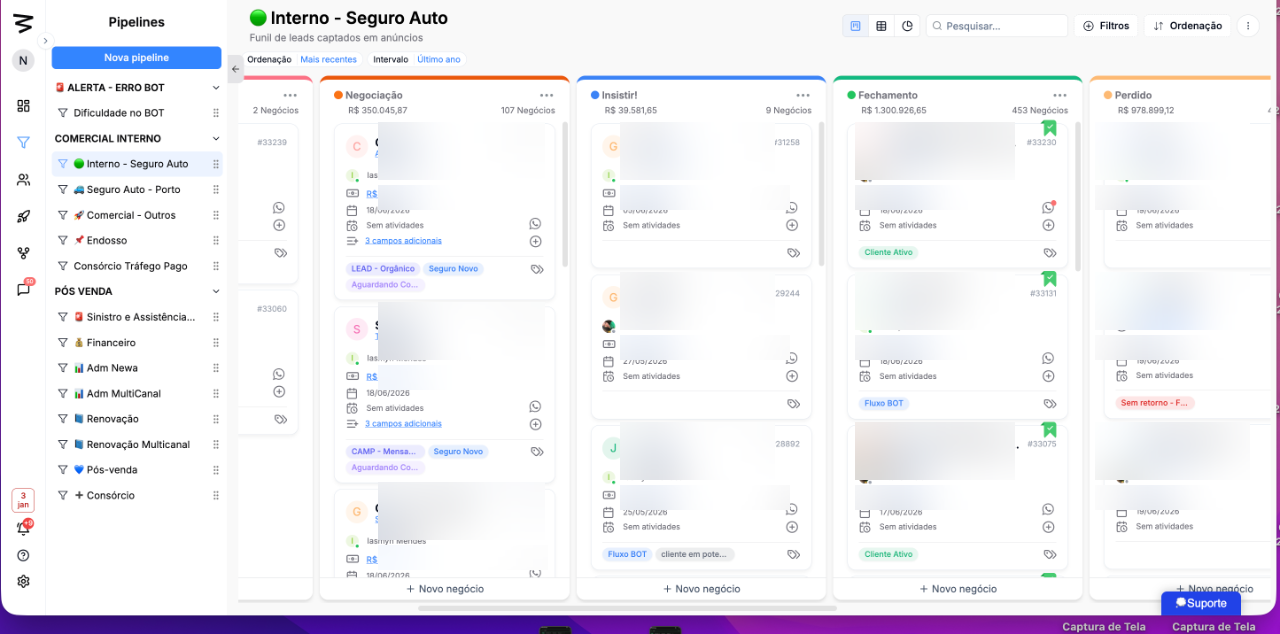This screenshot has height=634, width=1280.
Task: Grab the drag handle for Endosso pipeline
Action: pyautogui.click(x=215, y=240)
